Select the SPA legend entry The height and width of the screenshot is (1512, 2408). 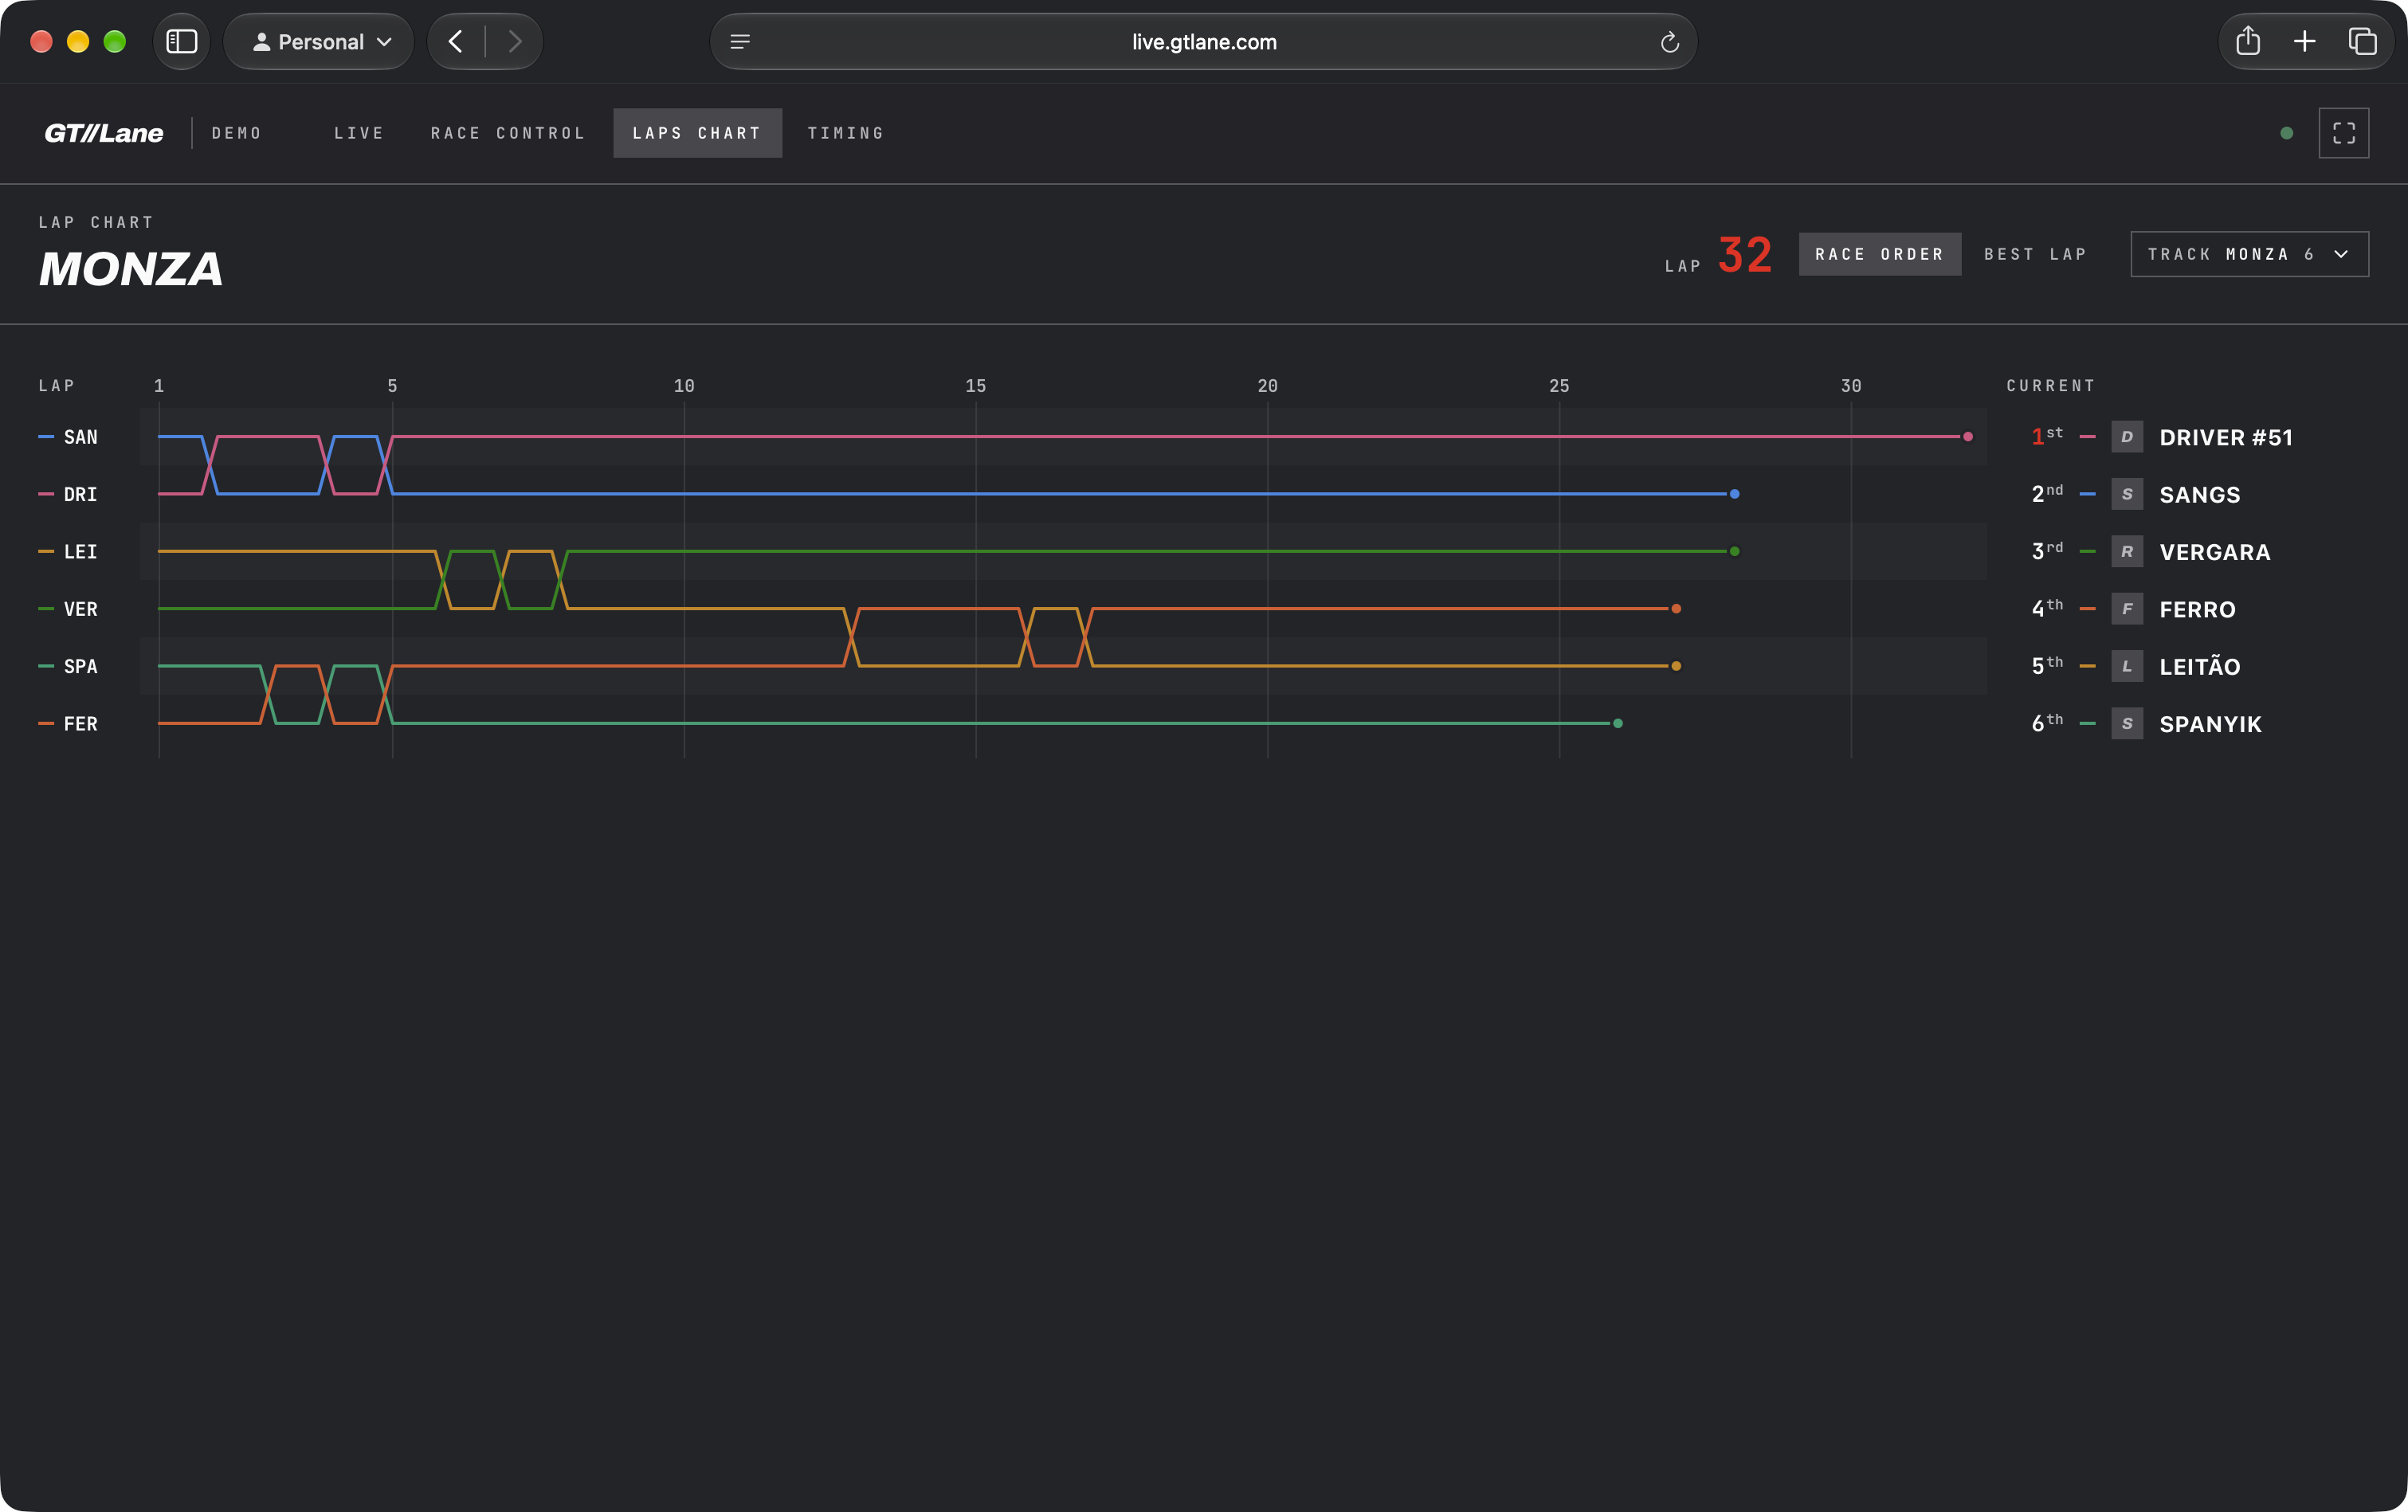tap(69, 666)
